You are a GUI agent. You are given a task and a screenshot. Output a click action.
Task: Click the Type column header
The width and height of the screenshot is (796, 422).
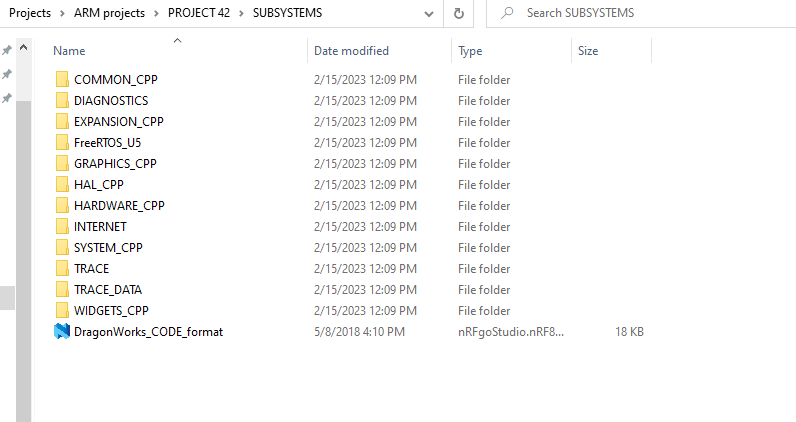[470, 51]
